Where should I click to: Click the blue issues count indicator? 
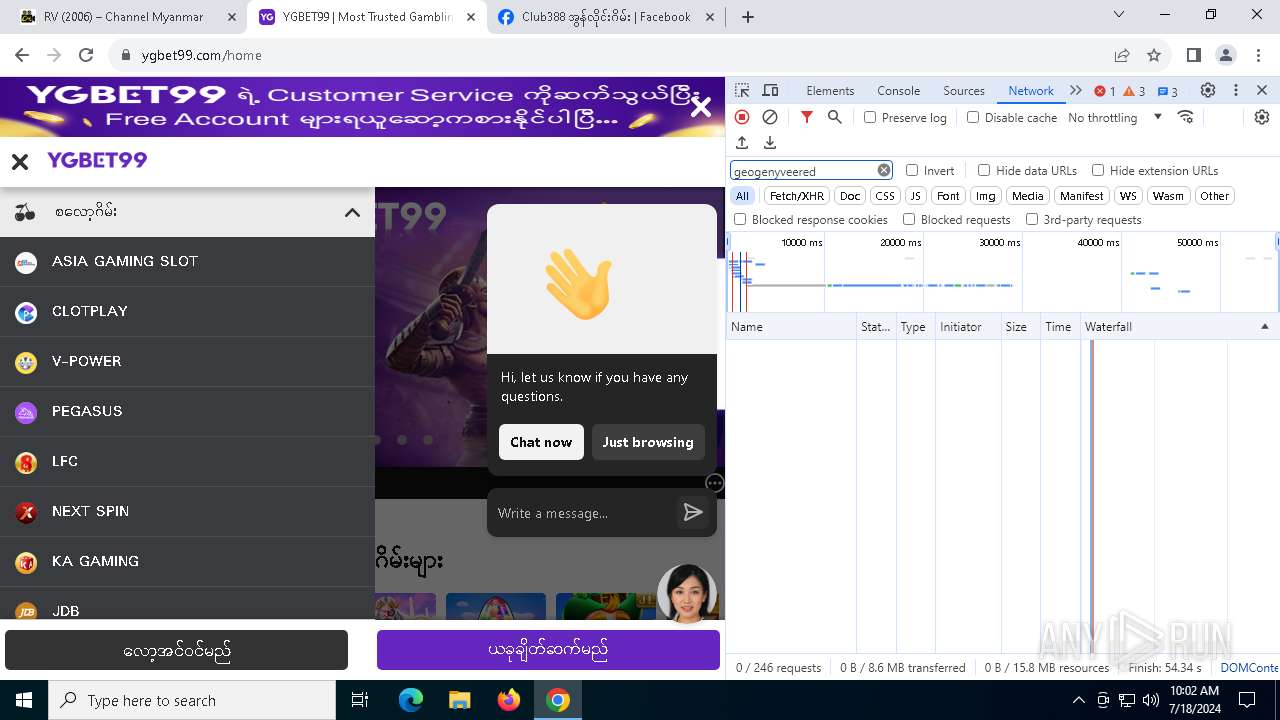(1167, 91)
